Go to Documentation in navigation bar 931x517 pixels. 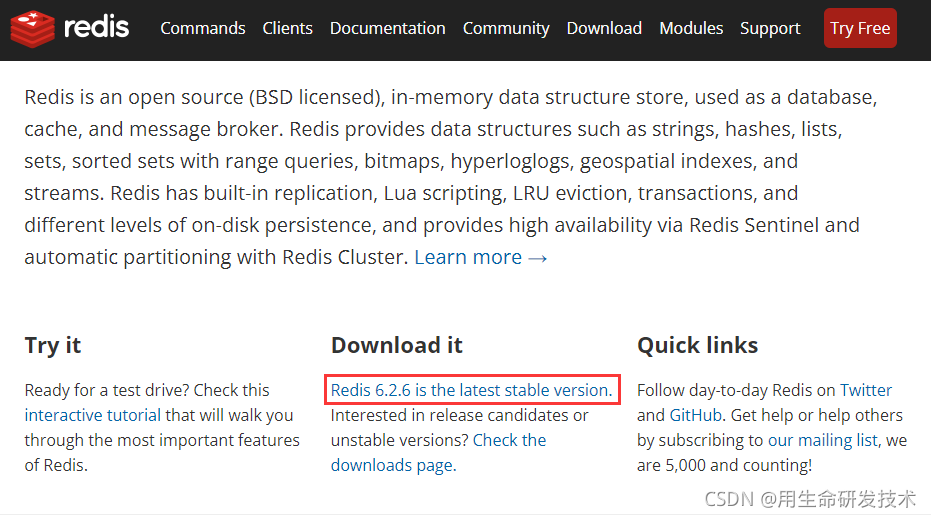pyautogui.click(x=388, y=28)
